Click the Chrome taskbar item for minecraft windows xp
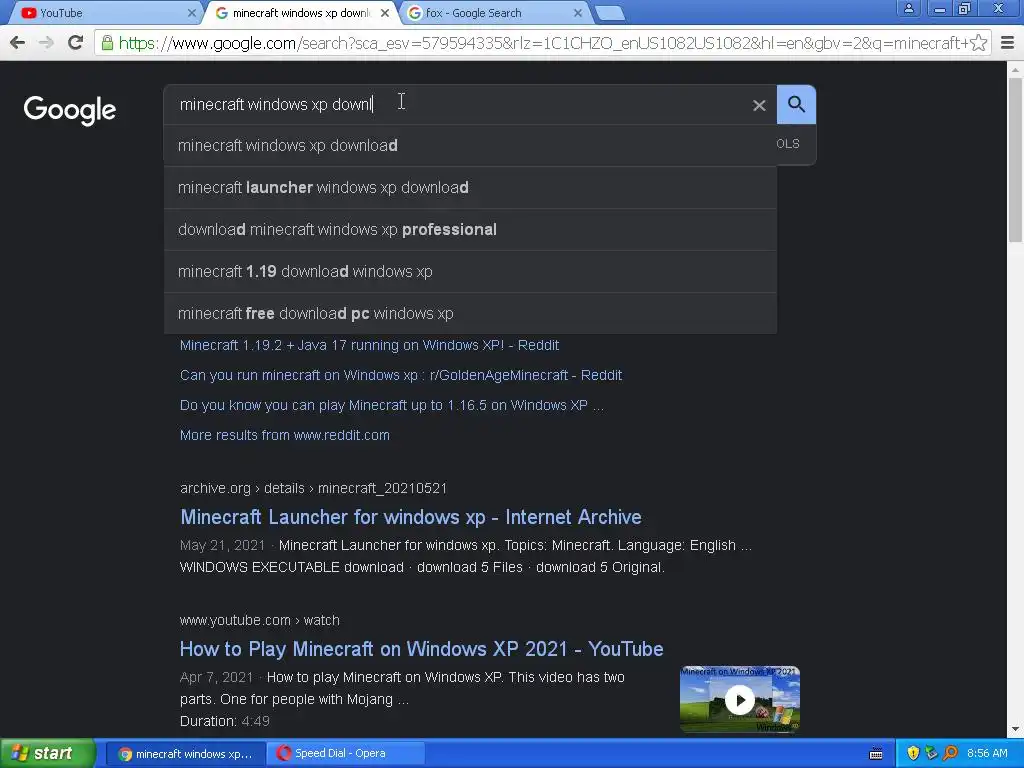The height and width of the screenshot is (768, 1024). click(185, 754)
